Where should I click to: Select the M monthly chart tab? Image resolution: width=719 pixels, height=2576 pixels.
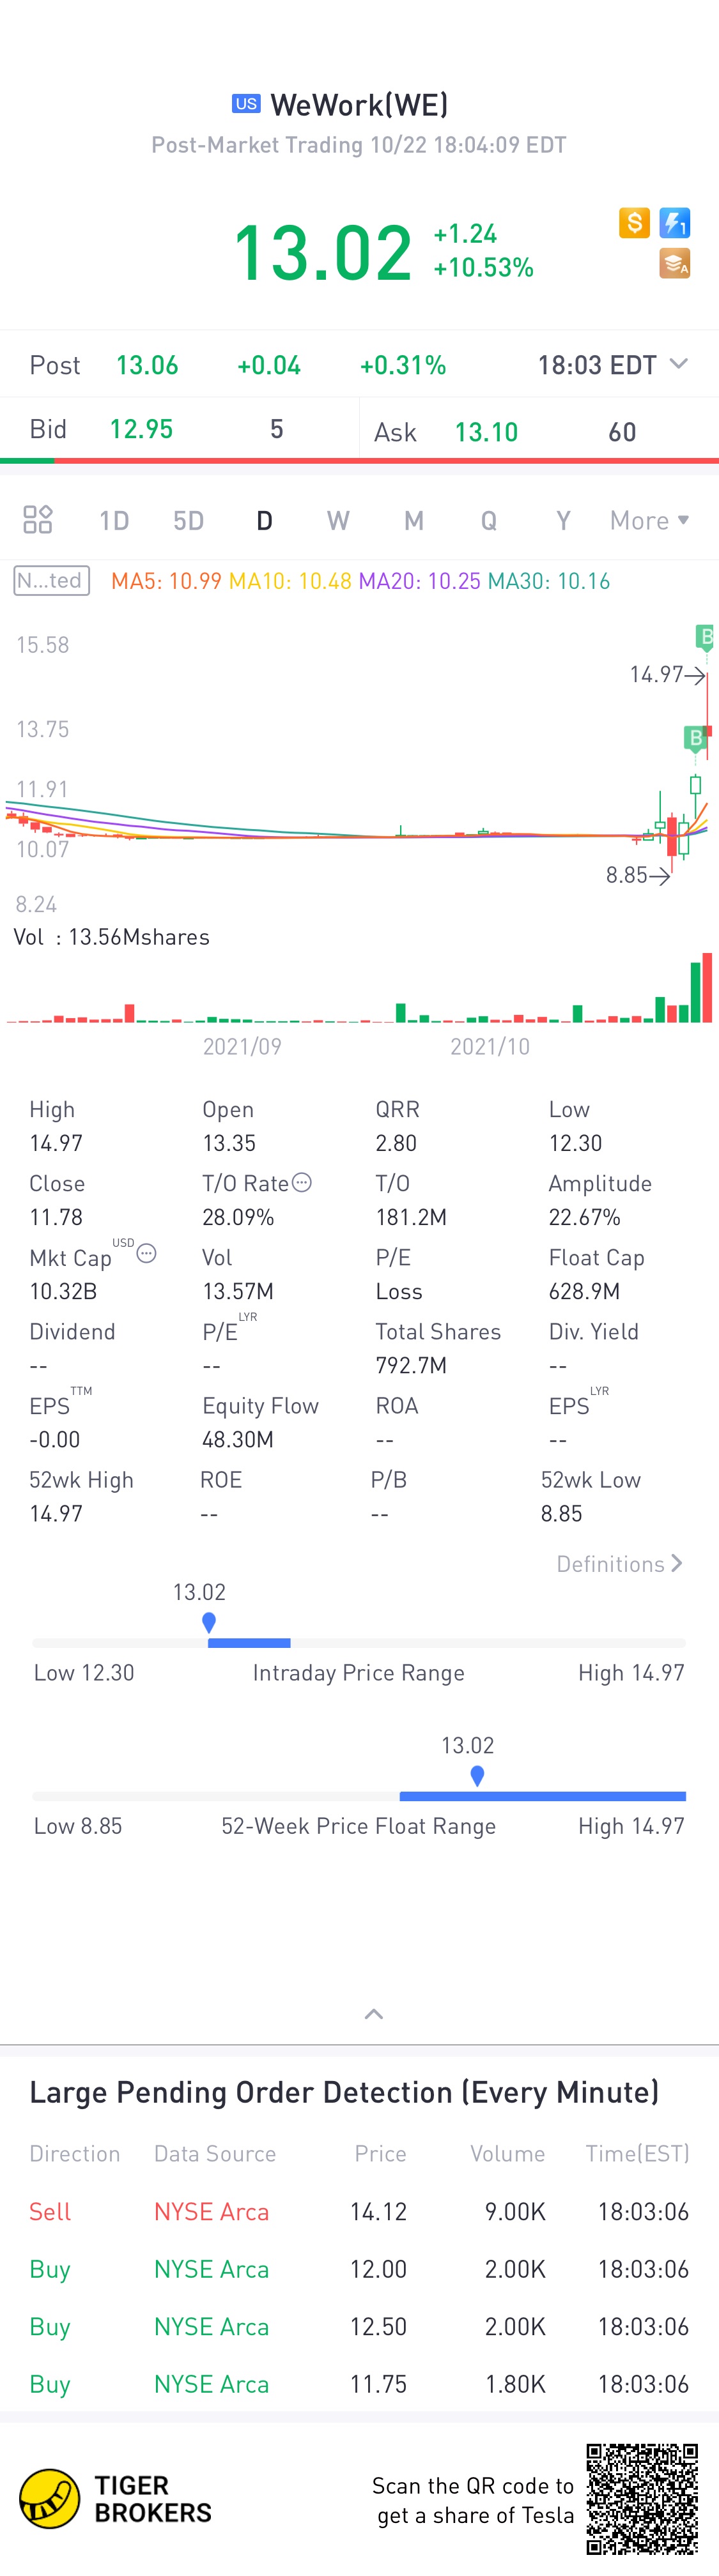point(414,520)
